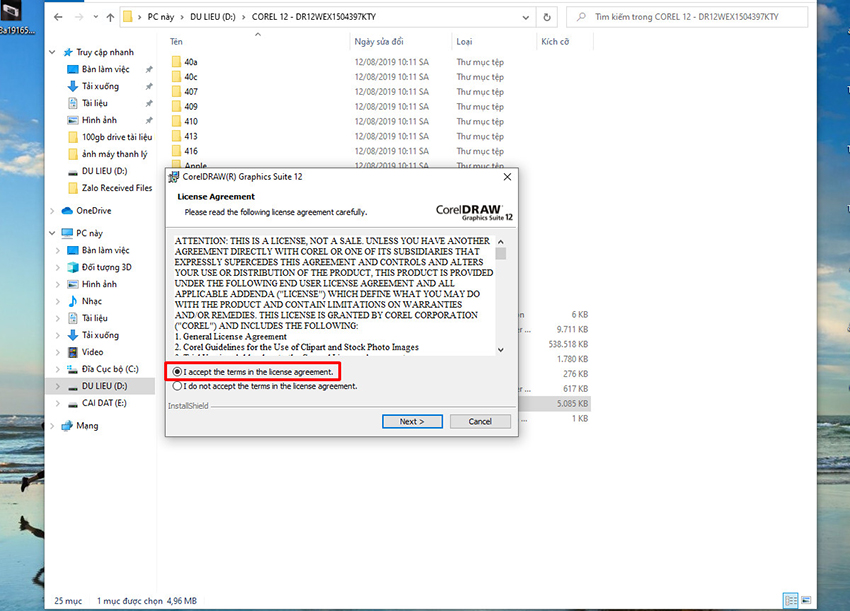Close the CorelDRAW Graphics Suite 12 dialog
The width and height of the screenshot is (850, 611).
[x=507, y=177]
